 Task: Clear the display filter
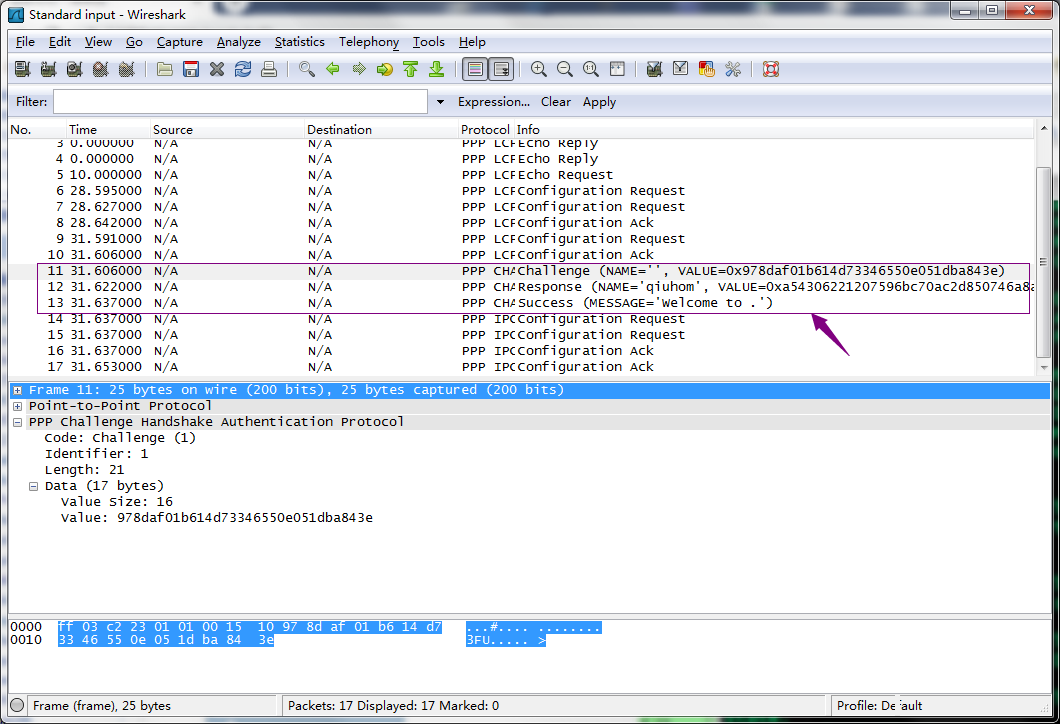pyautogui.click(x=556, y=102)
